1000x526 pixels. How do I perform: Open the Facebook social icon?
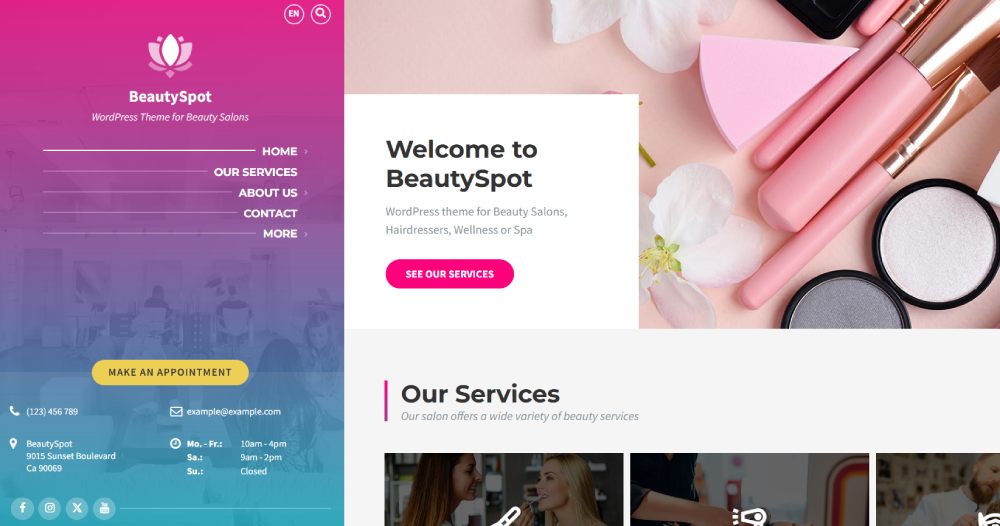click(22, 508)
